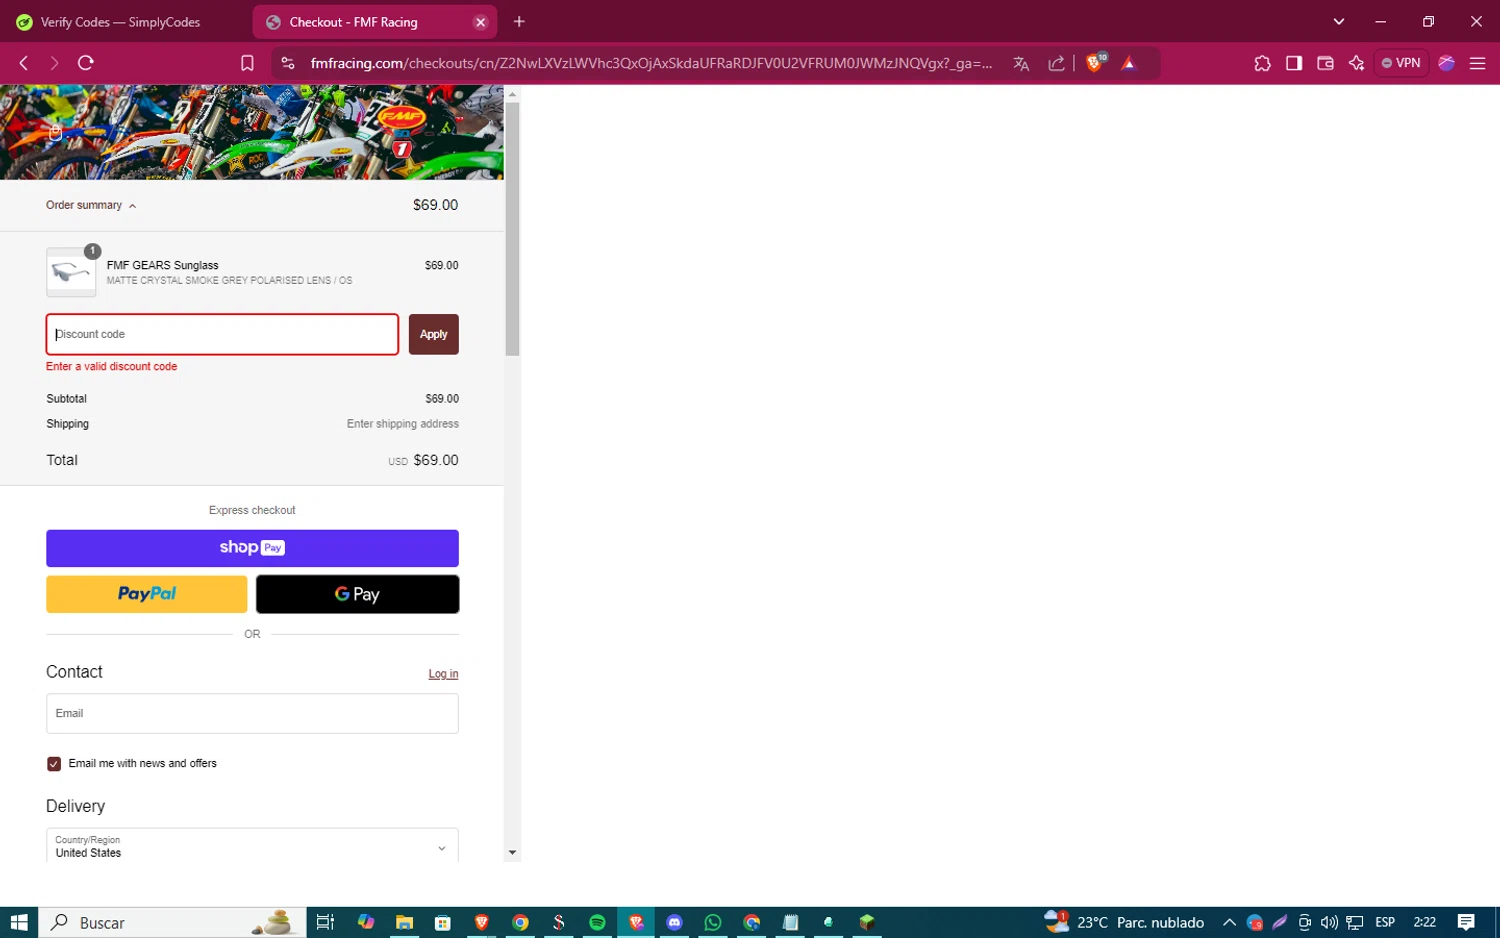Bookmark this page
The height and width of the screenshot is (938, 1500).
(247, 63)
